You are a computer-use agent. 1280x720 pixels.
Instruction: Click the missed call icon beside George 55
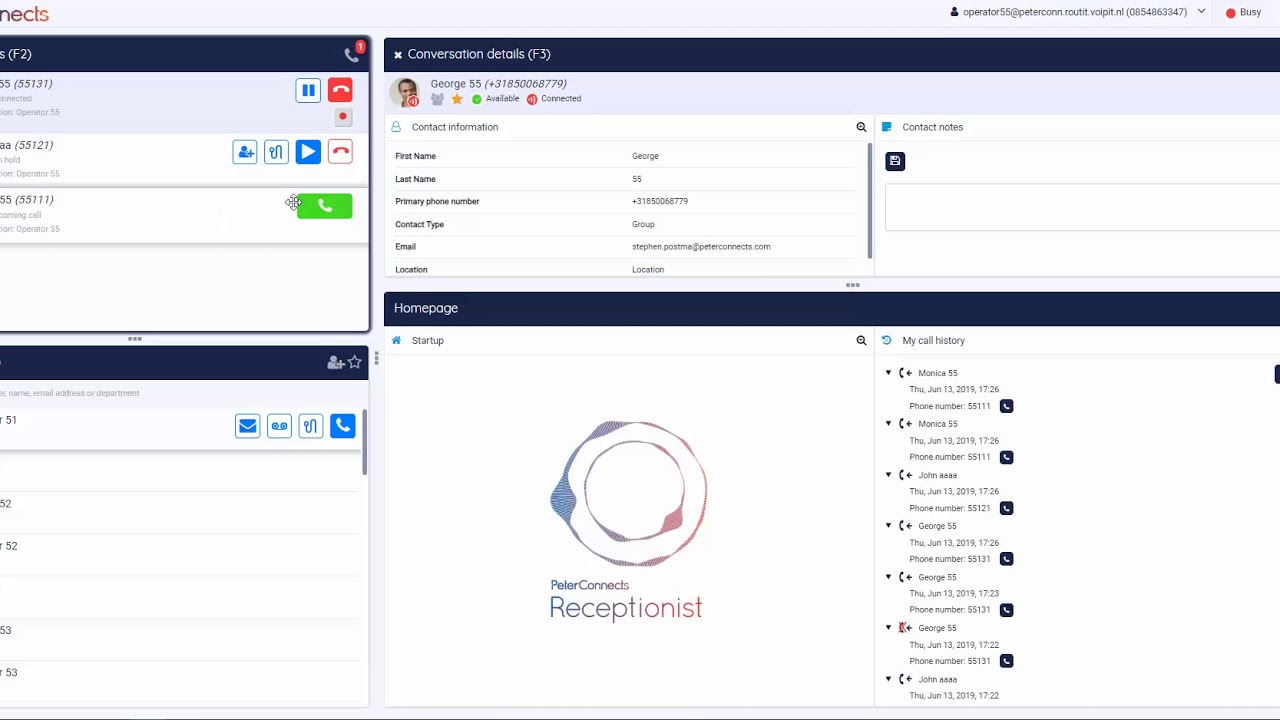click(x=905, y=628)
